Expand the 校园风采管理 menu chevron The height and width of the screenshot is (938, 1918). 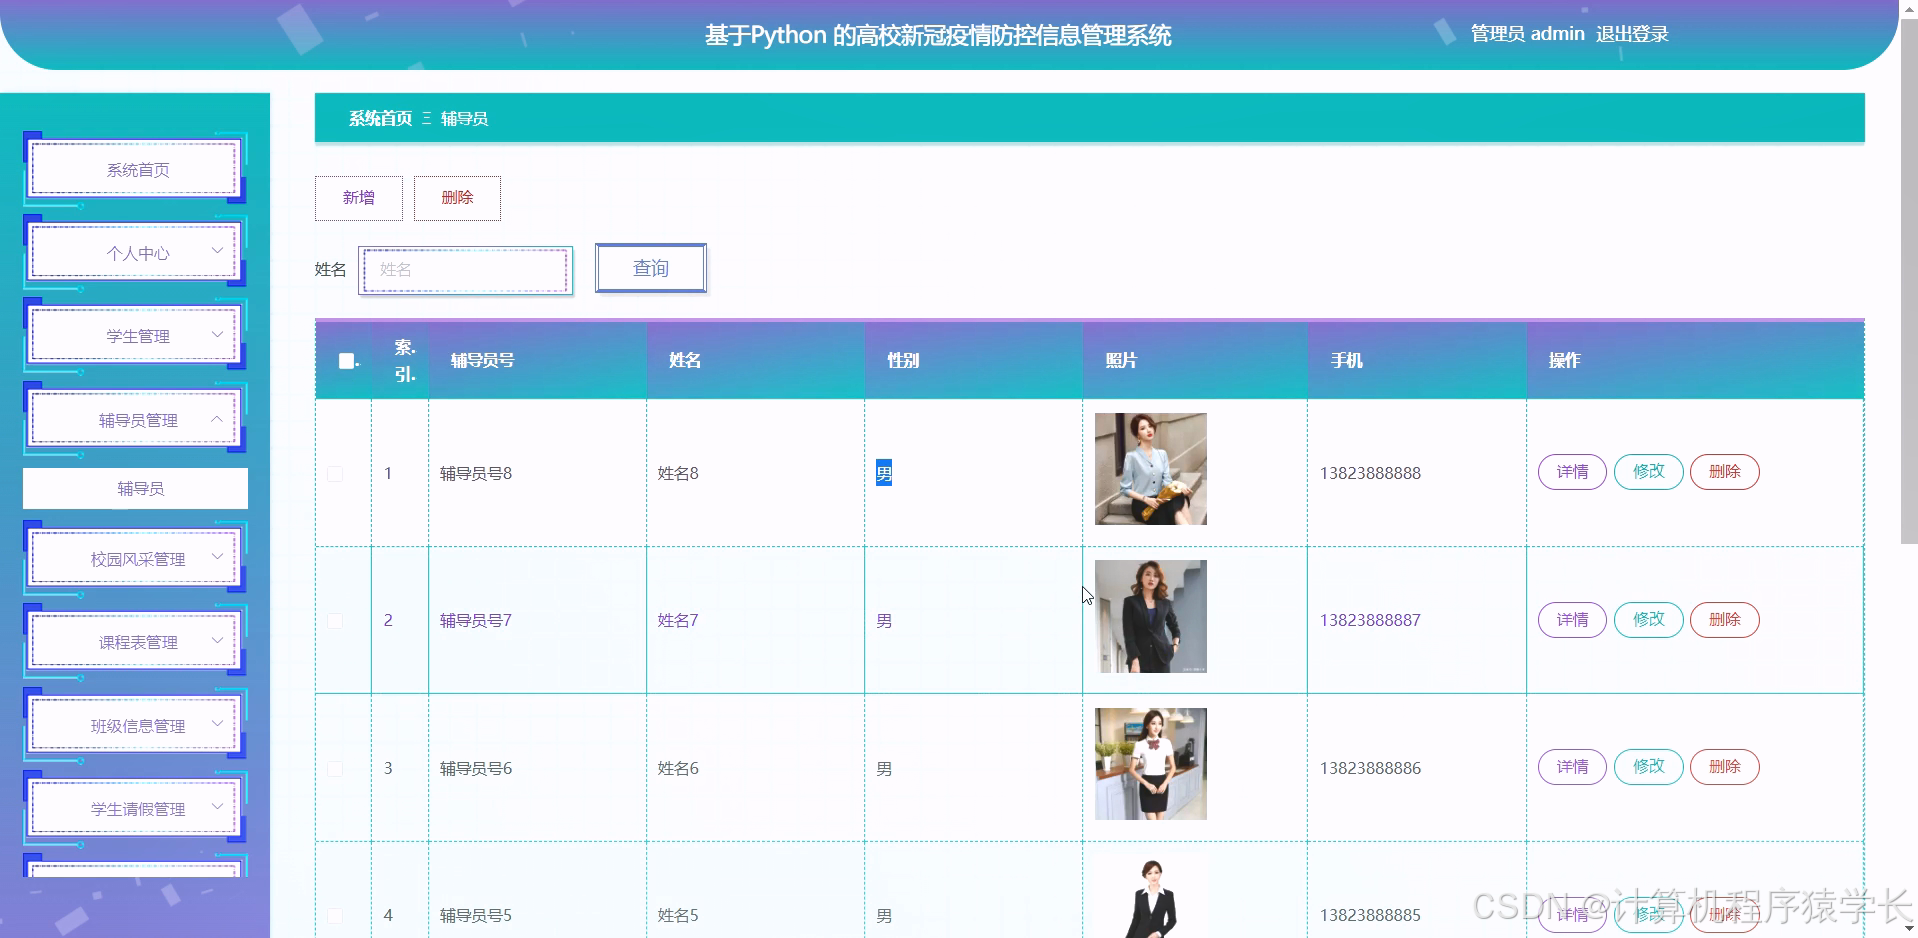pyautogui.click(x=217, y=557)
